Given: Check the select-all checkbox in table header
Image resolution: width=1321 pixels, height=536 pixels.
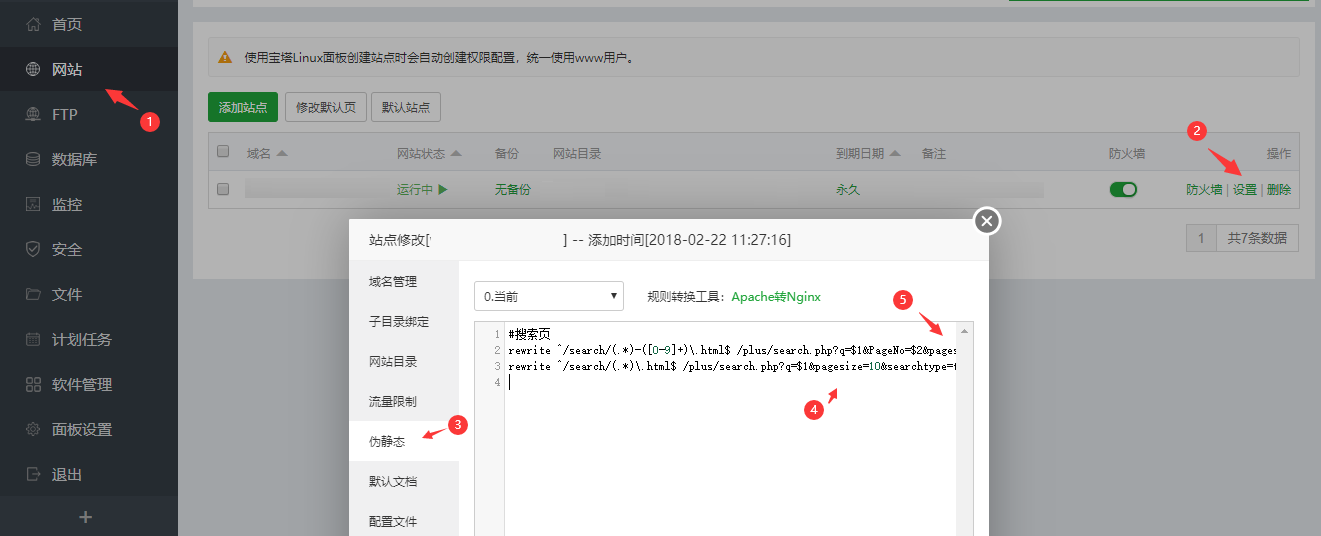Looking at the screenshot, I should (223, 152).
